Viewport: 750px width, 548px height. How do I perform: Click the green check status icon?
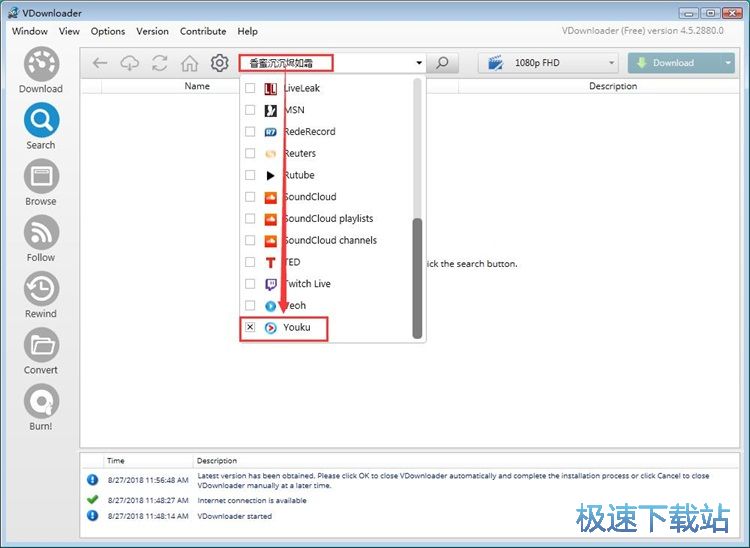(x=93, y=500)
